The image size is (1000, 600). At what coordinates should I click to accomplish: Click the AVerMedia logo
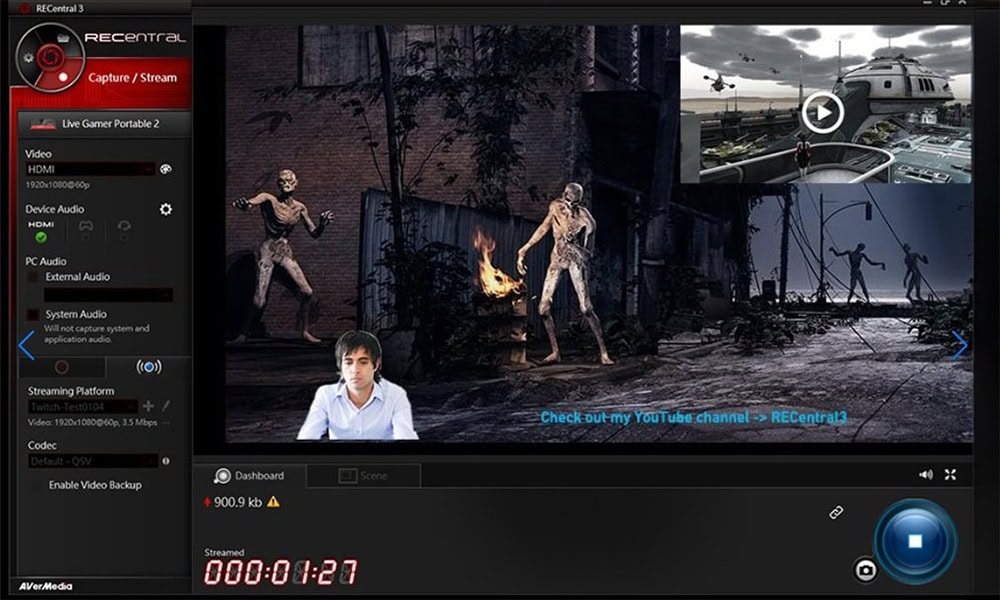point(45,586)
